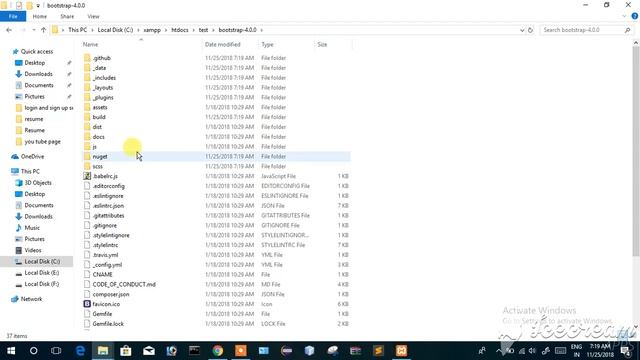Select the Gemfile.lock file
Image resolution: width=640 pixels, height=360 pixels.
coord(108,324)
